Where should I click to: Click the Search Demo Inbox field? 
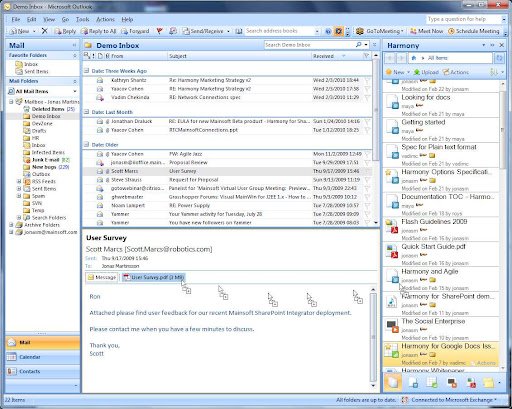[309, 45]
